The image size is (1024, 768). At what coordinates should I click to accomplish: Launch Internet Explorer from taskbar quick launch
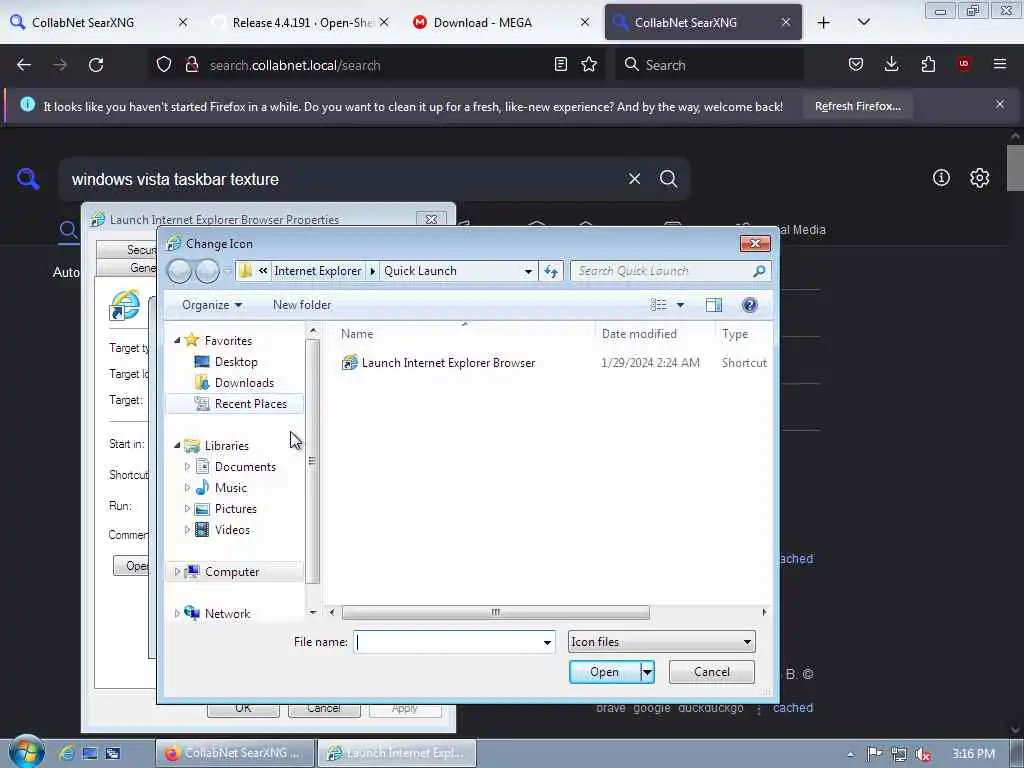pos(66,753)
